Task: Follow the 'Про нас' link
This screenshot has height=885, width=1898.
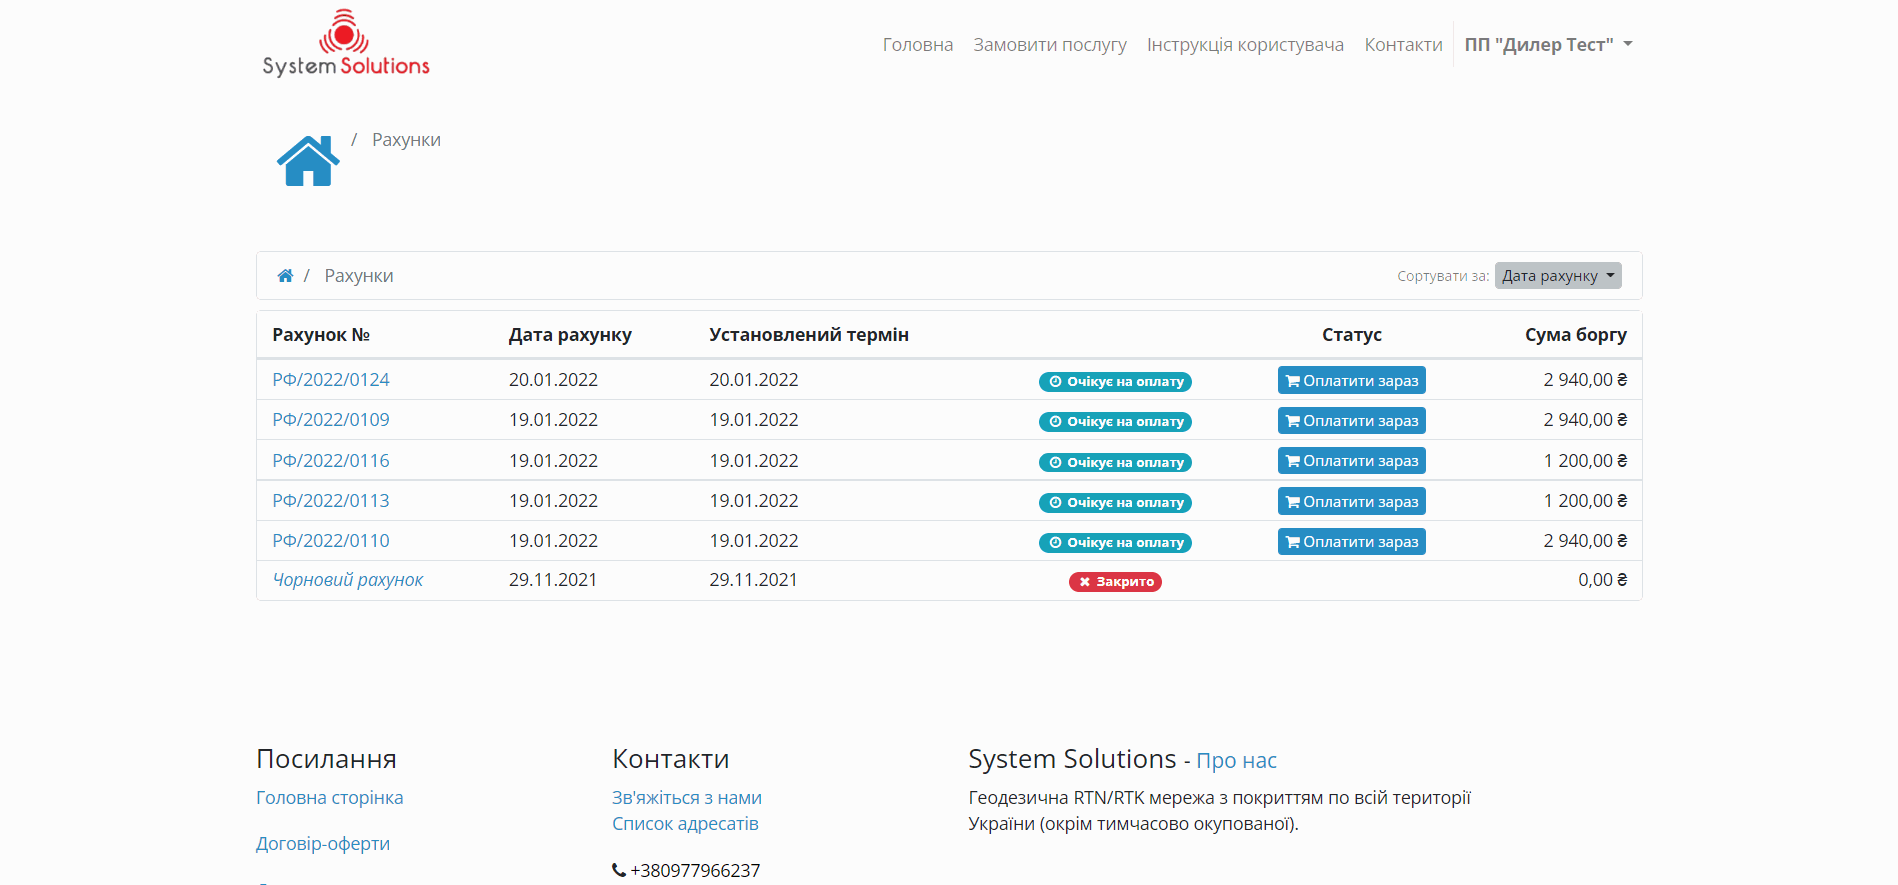Action: 1236,761
